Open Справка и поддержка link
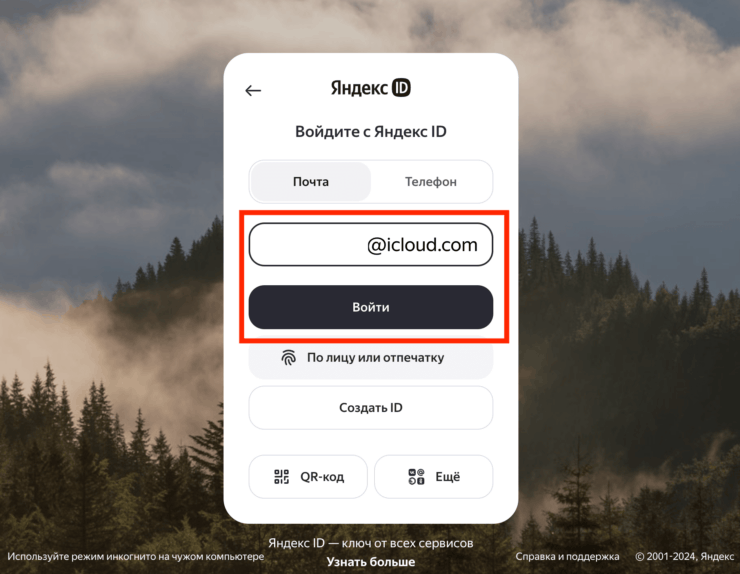 (x=567, y=557)
